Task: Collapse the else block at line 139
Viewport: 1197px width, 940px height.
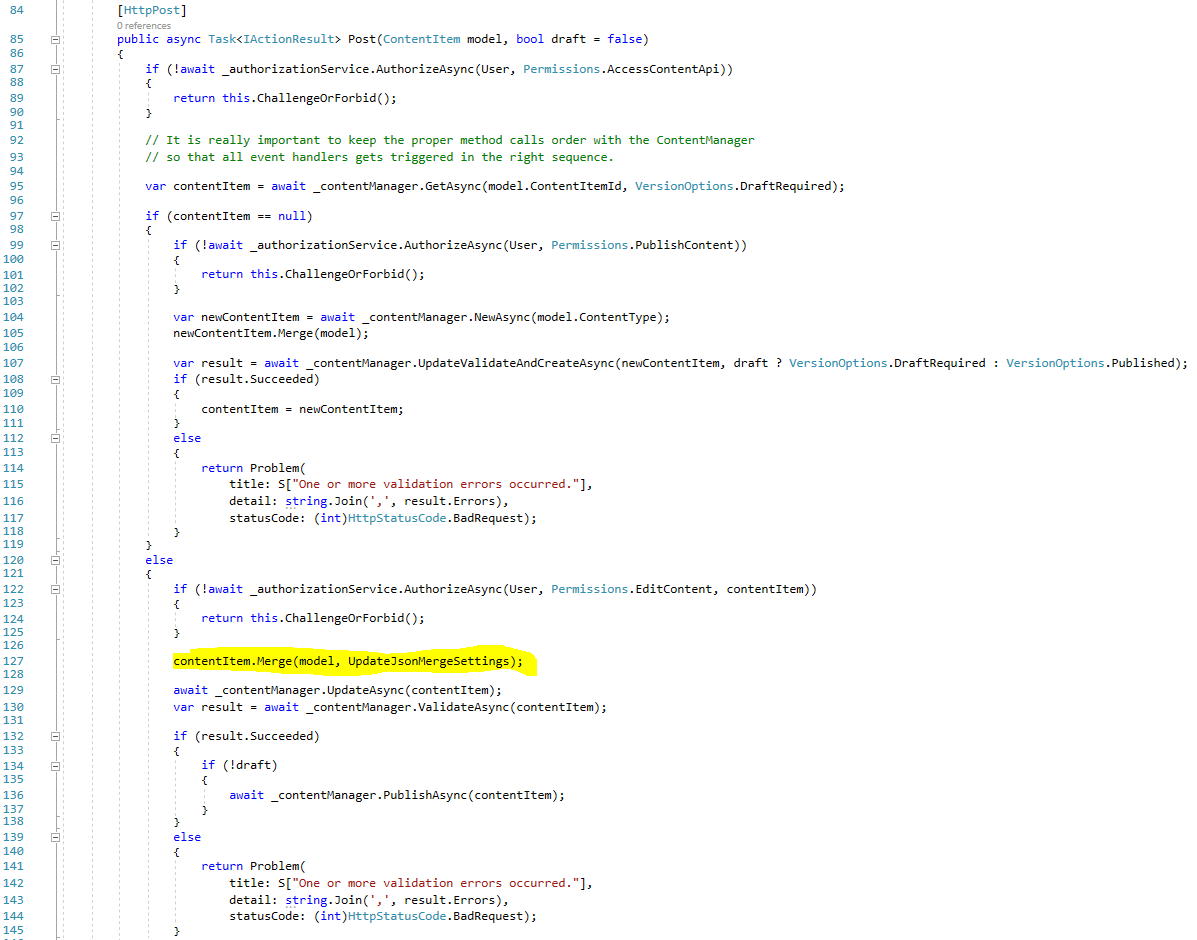Action: click(55, 838)
